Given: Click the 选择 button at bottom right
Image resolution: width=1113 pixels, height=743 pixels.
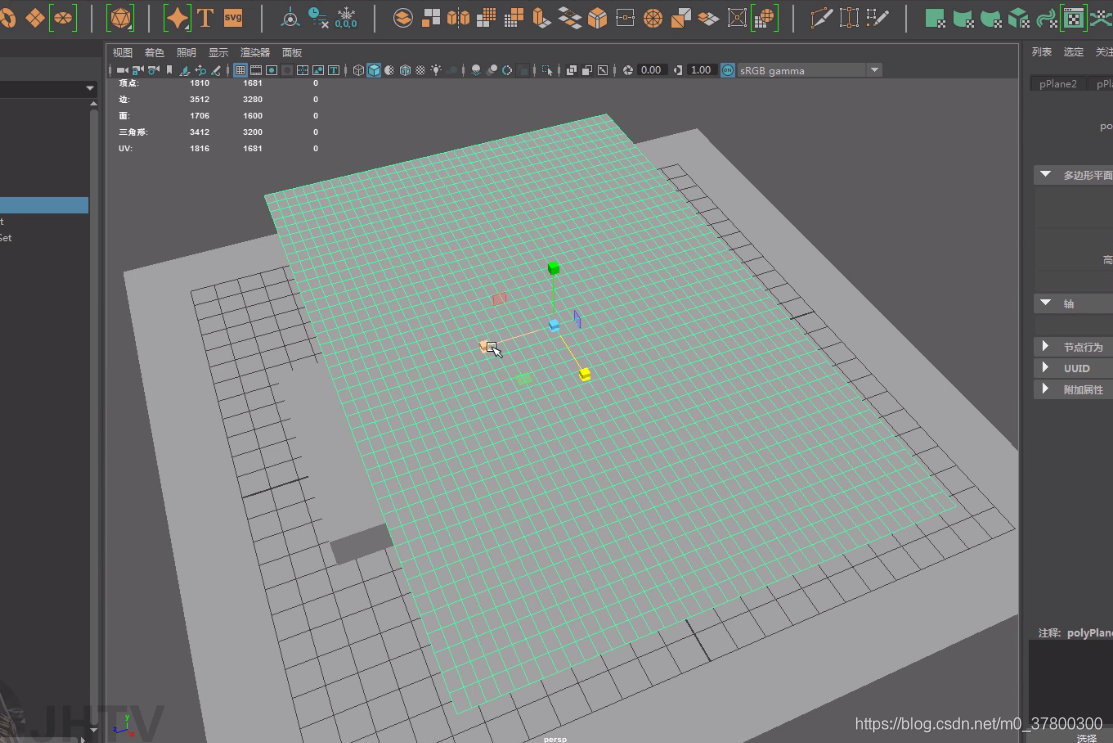Looking at the screenshot, I should 1087,738.
